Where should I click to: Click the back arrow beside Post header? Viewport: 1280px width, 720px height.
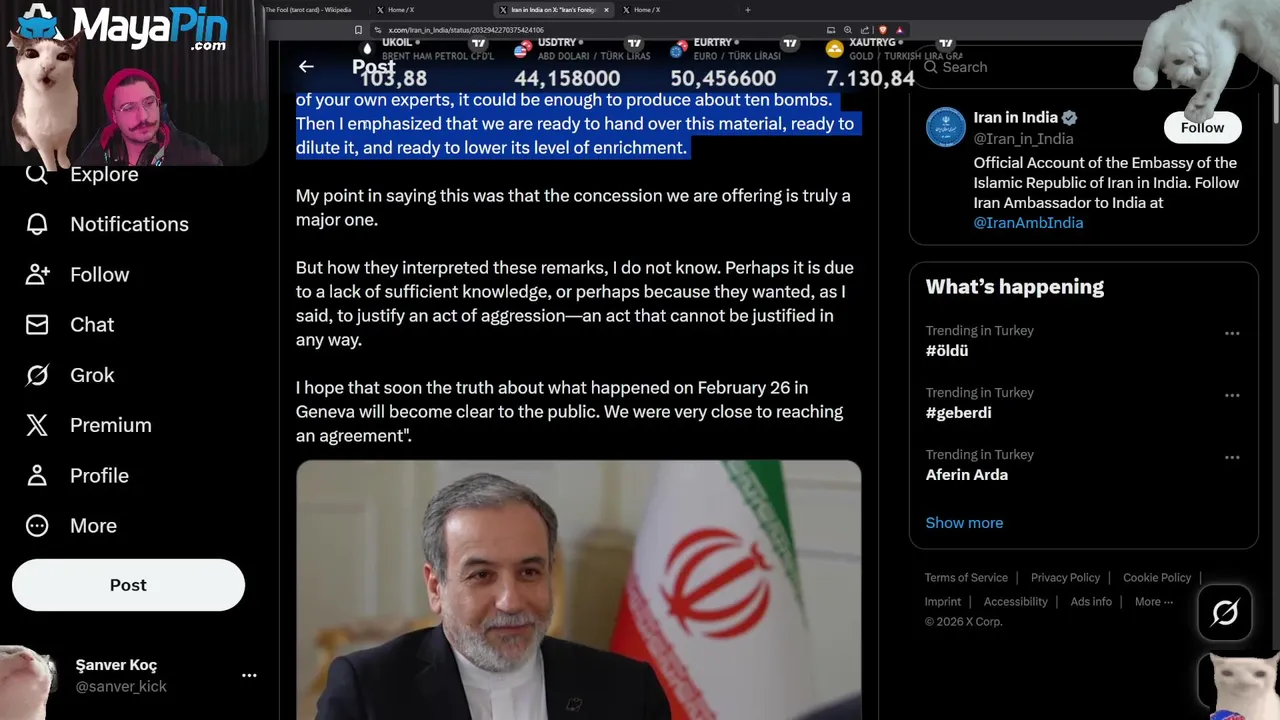pos(306,67)
